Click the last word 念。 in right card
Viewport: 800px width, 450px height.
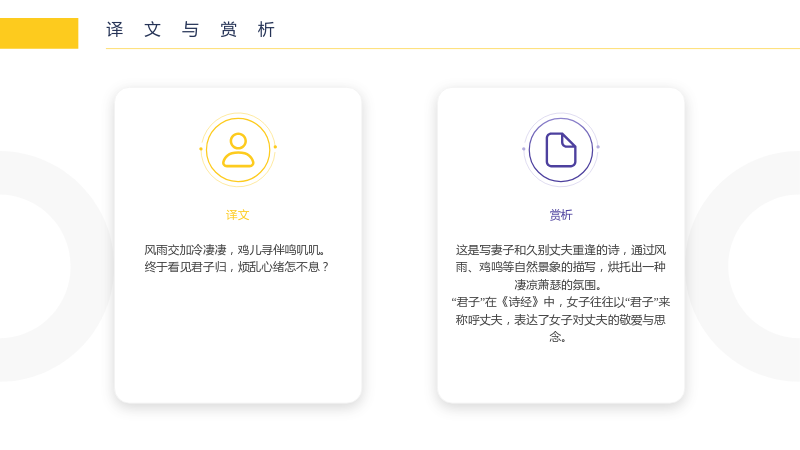[x=558, y=337]
